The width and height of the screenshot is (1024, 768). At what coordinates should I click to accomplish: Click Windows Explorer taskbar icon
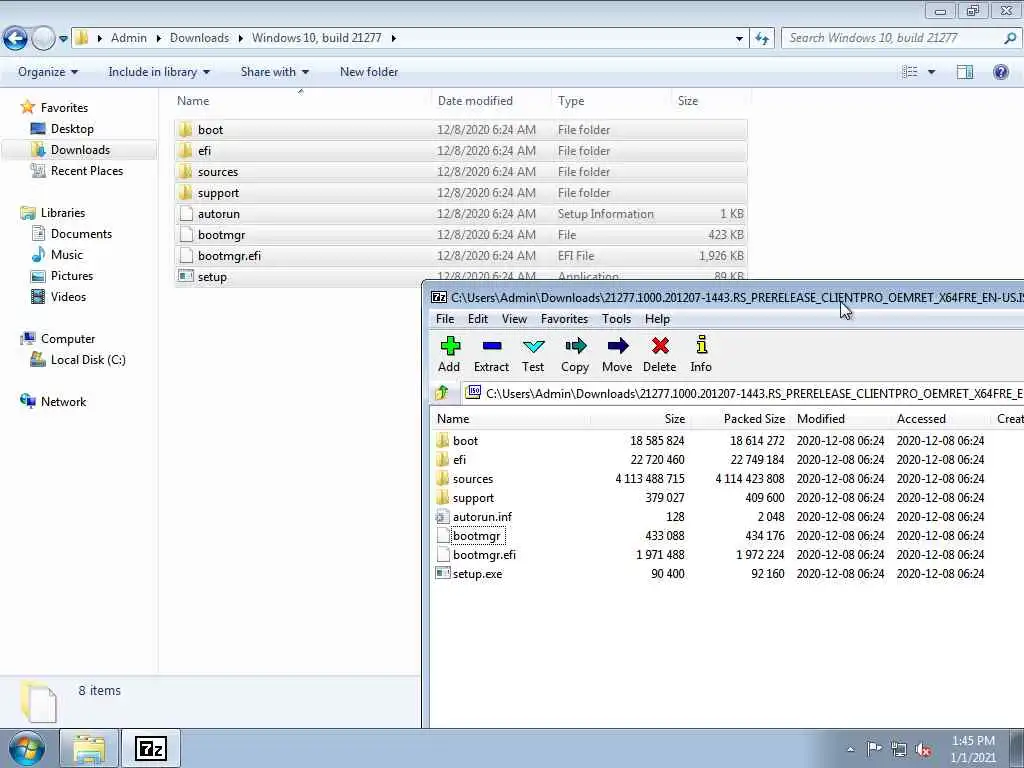point(89,748)
